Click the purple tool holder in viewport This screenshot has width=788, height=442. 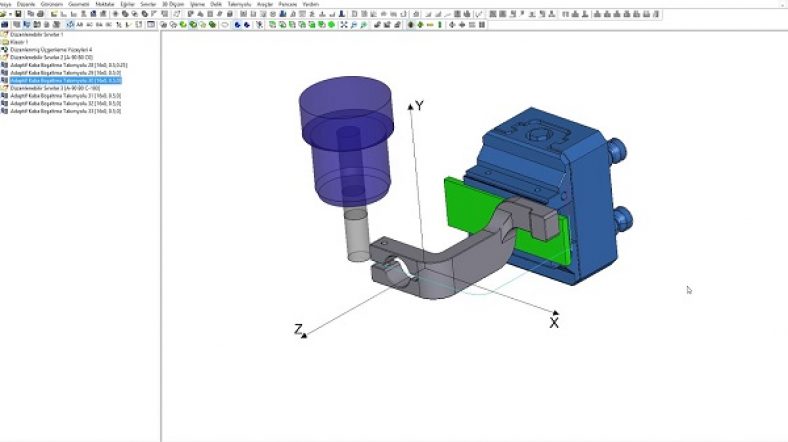[x=346, y=141]
